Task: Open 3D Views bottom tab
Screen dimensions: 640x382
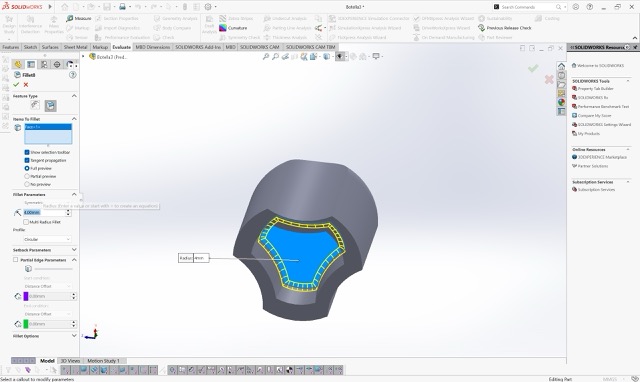Action: (x=70, y=361)
